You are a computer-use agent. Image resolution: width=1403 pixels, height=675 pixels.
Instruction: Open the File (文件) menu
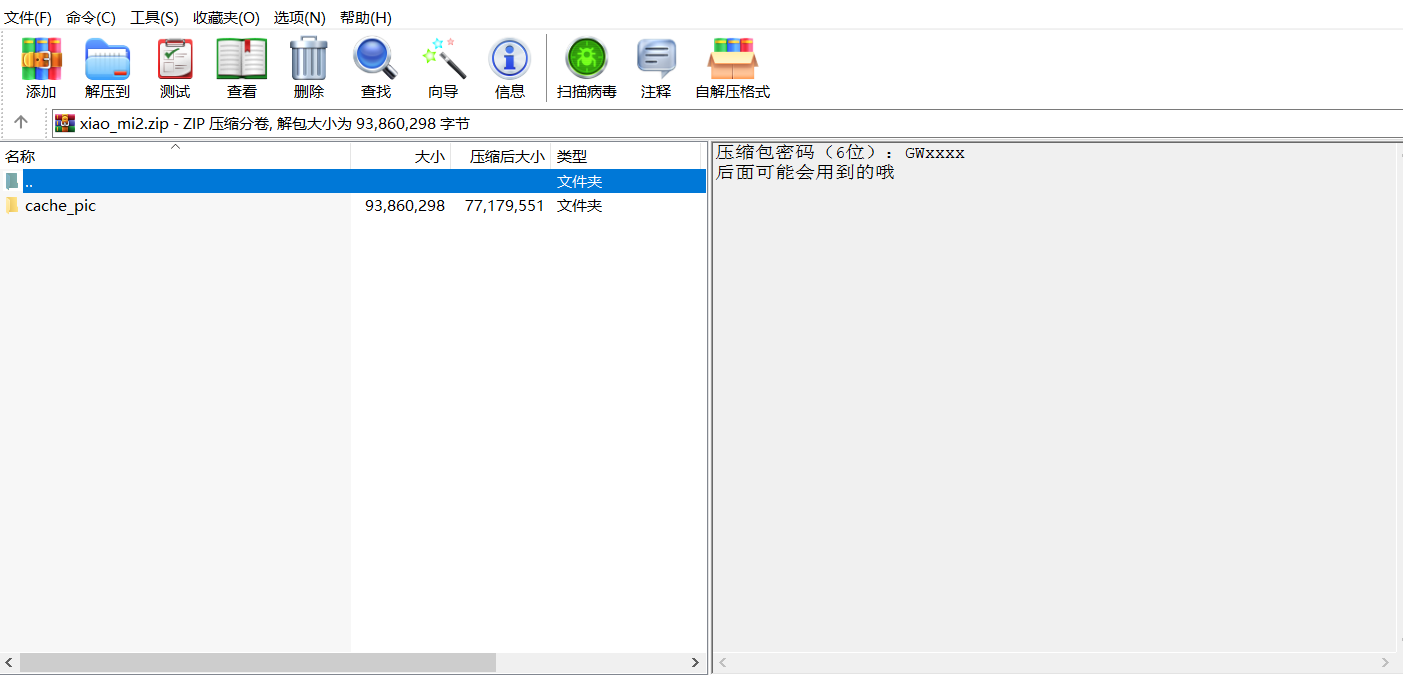pyautogui.click(x=28, y=18)
